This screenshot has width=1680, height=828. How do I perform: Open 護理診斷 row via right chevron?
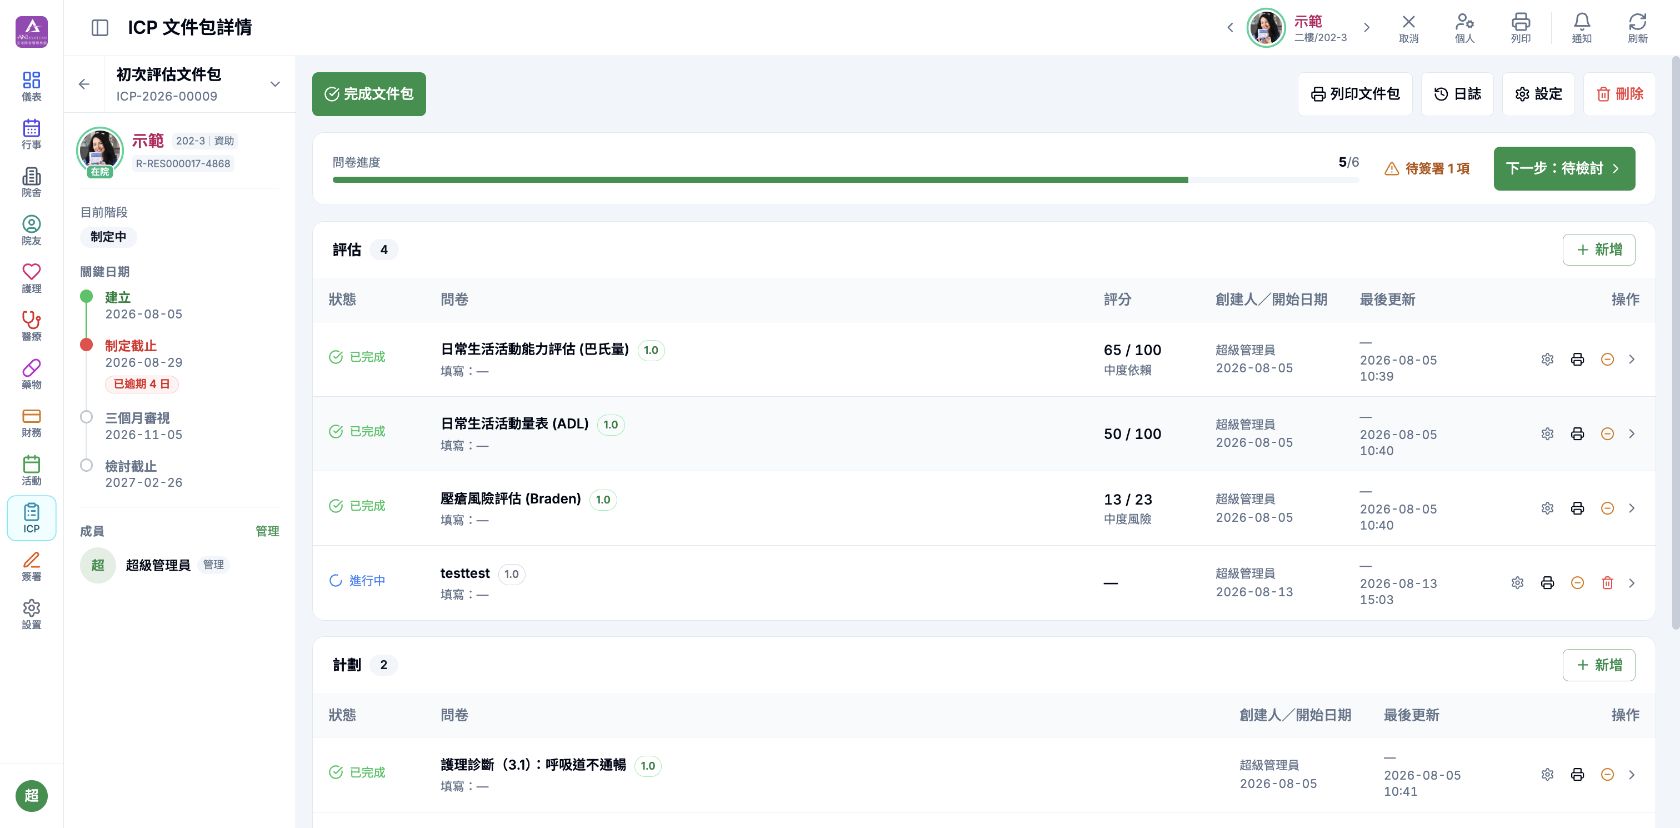1632,774
